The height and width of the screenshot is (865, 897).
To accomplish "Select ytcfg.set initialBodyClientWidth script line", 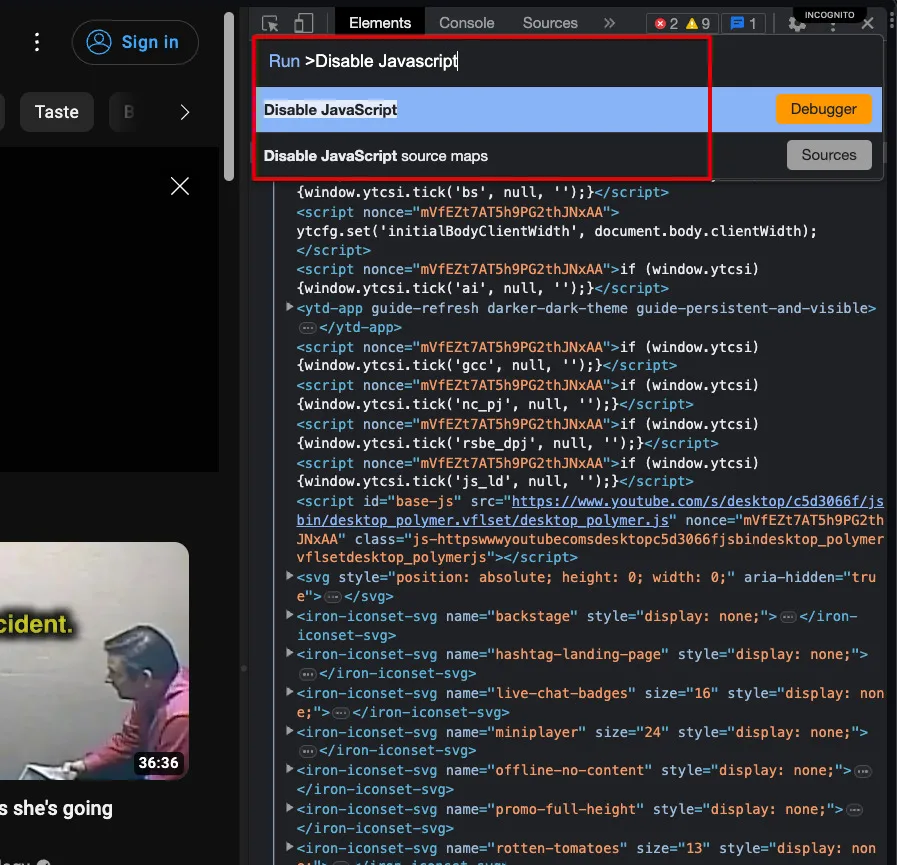I will click(557, 231).
